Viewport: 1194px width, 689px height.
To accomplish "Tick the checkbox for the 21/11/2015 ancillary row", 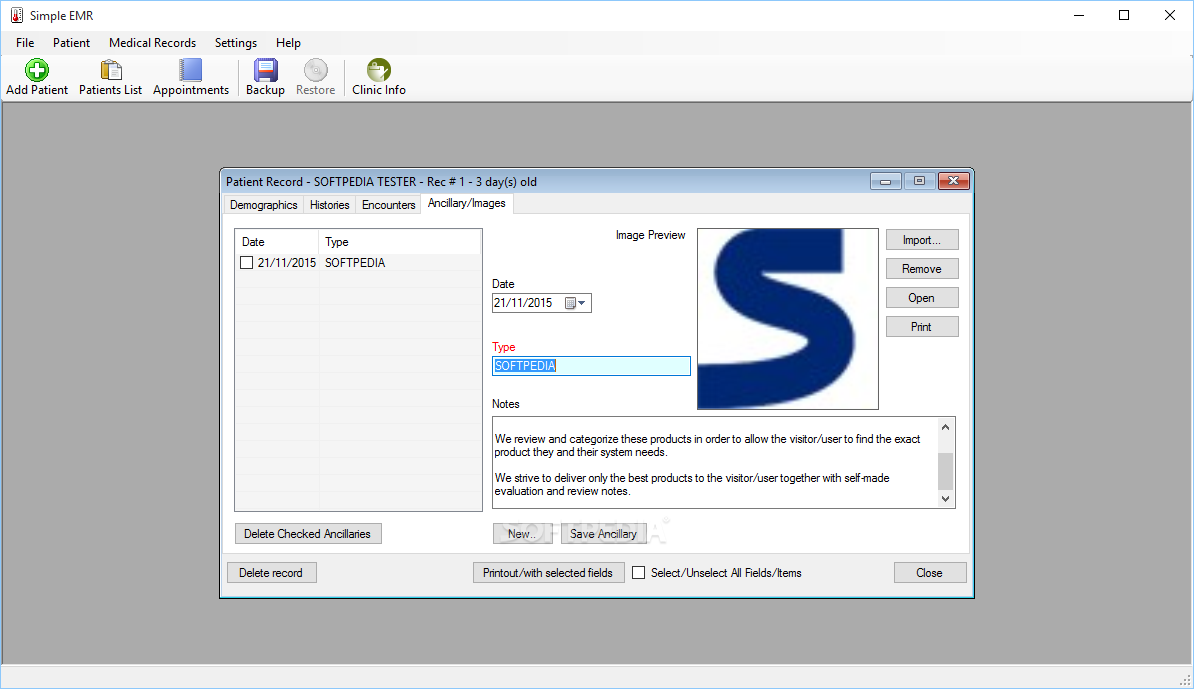I will [x=246, y=263].
